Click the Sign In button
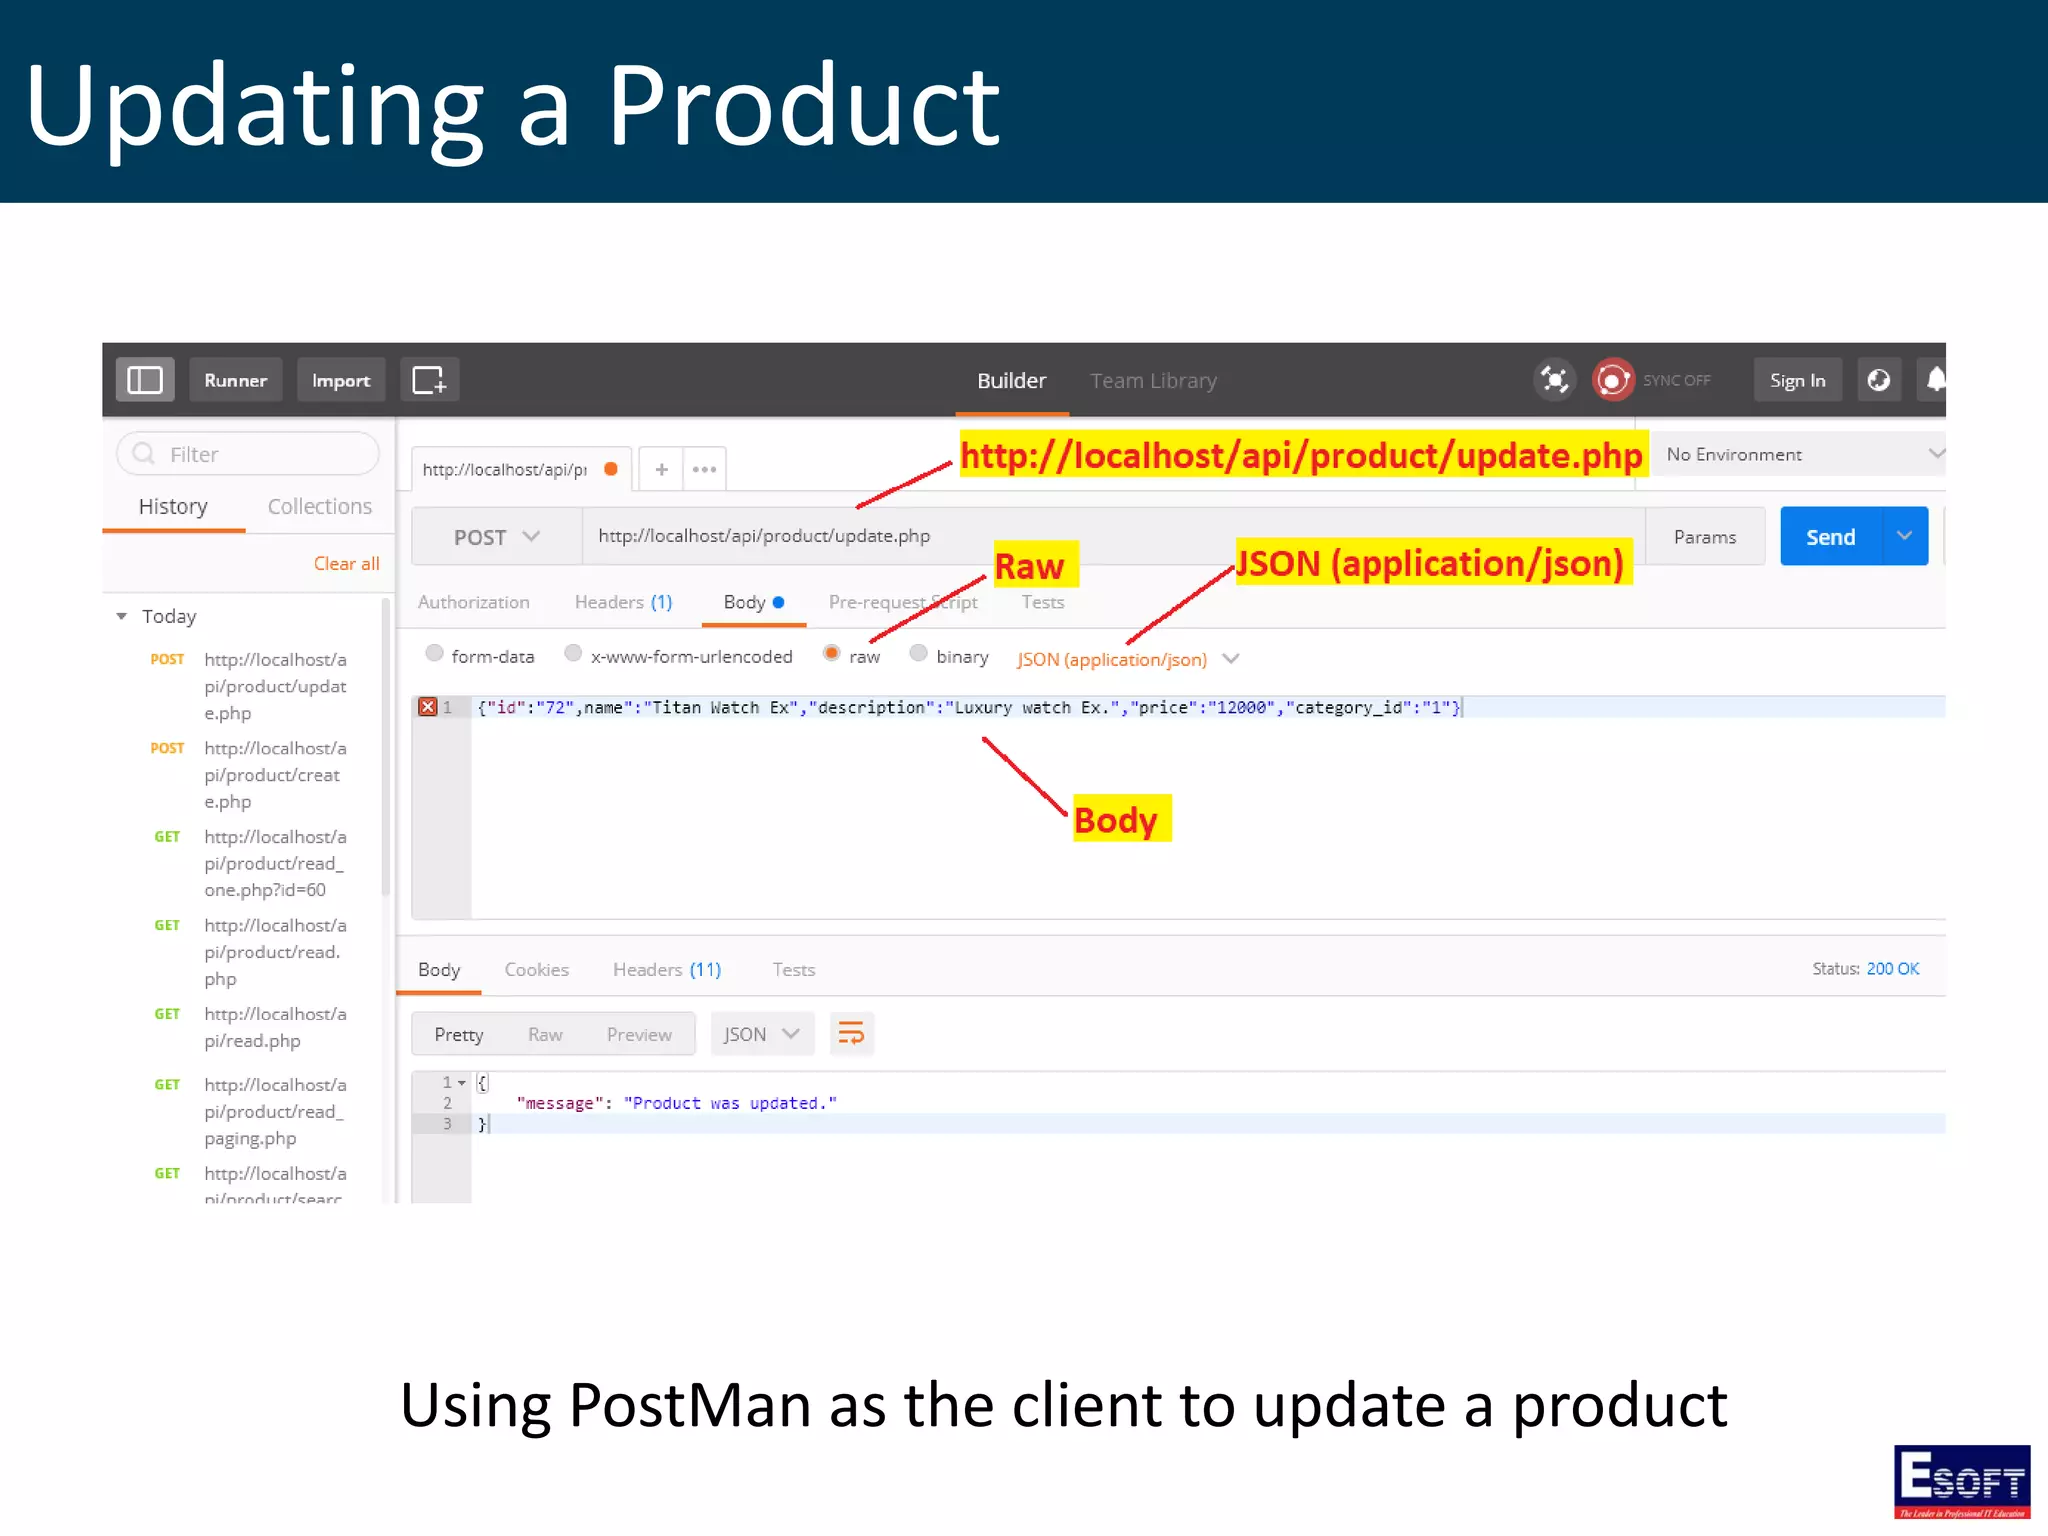The image size is (2048, 1536). click(x=1797, y=380)
